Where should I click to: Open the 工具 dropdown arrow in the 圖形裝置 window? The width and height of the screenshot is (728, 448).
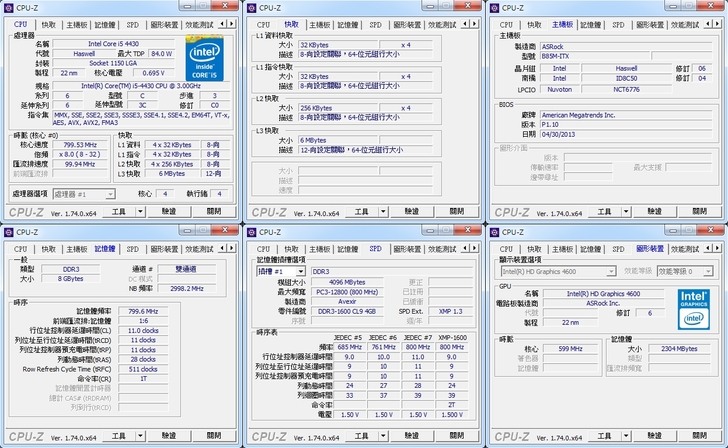(x=626, y=436)
